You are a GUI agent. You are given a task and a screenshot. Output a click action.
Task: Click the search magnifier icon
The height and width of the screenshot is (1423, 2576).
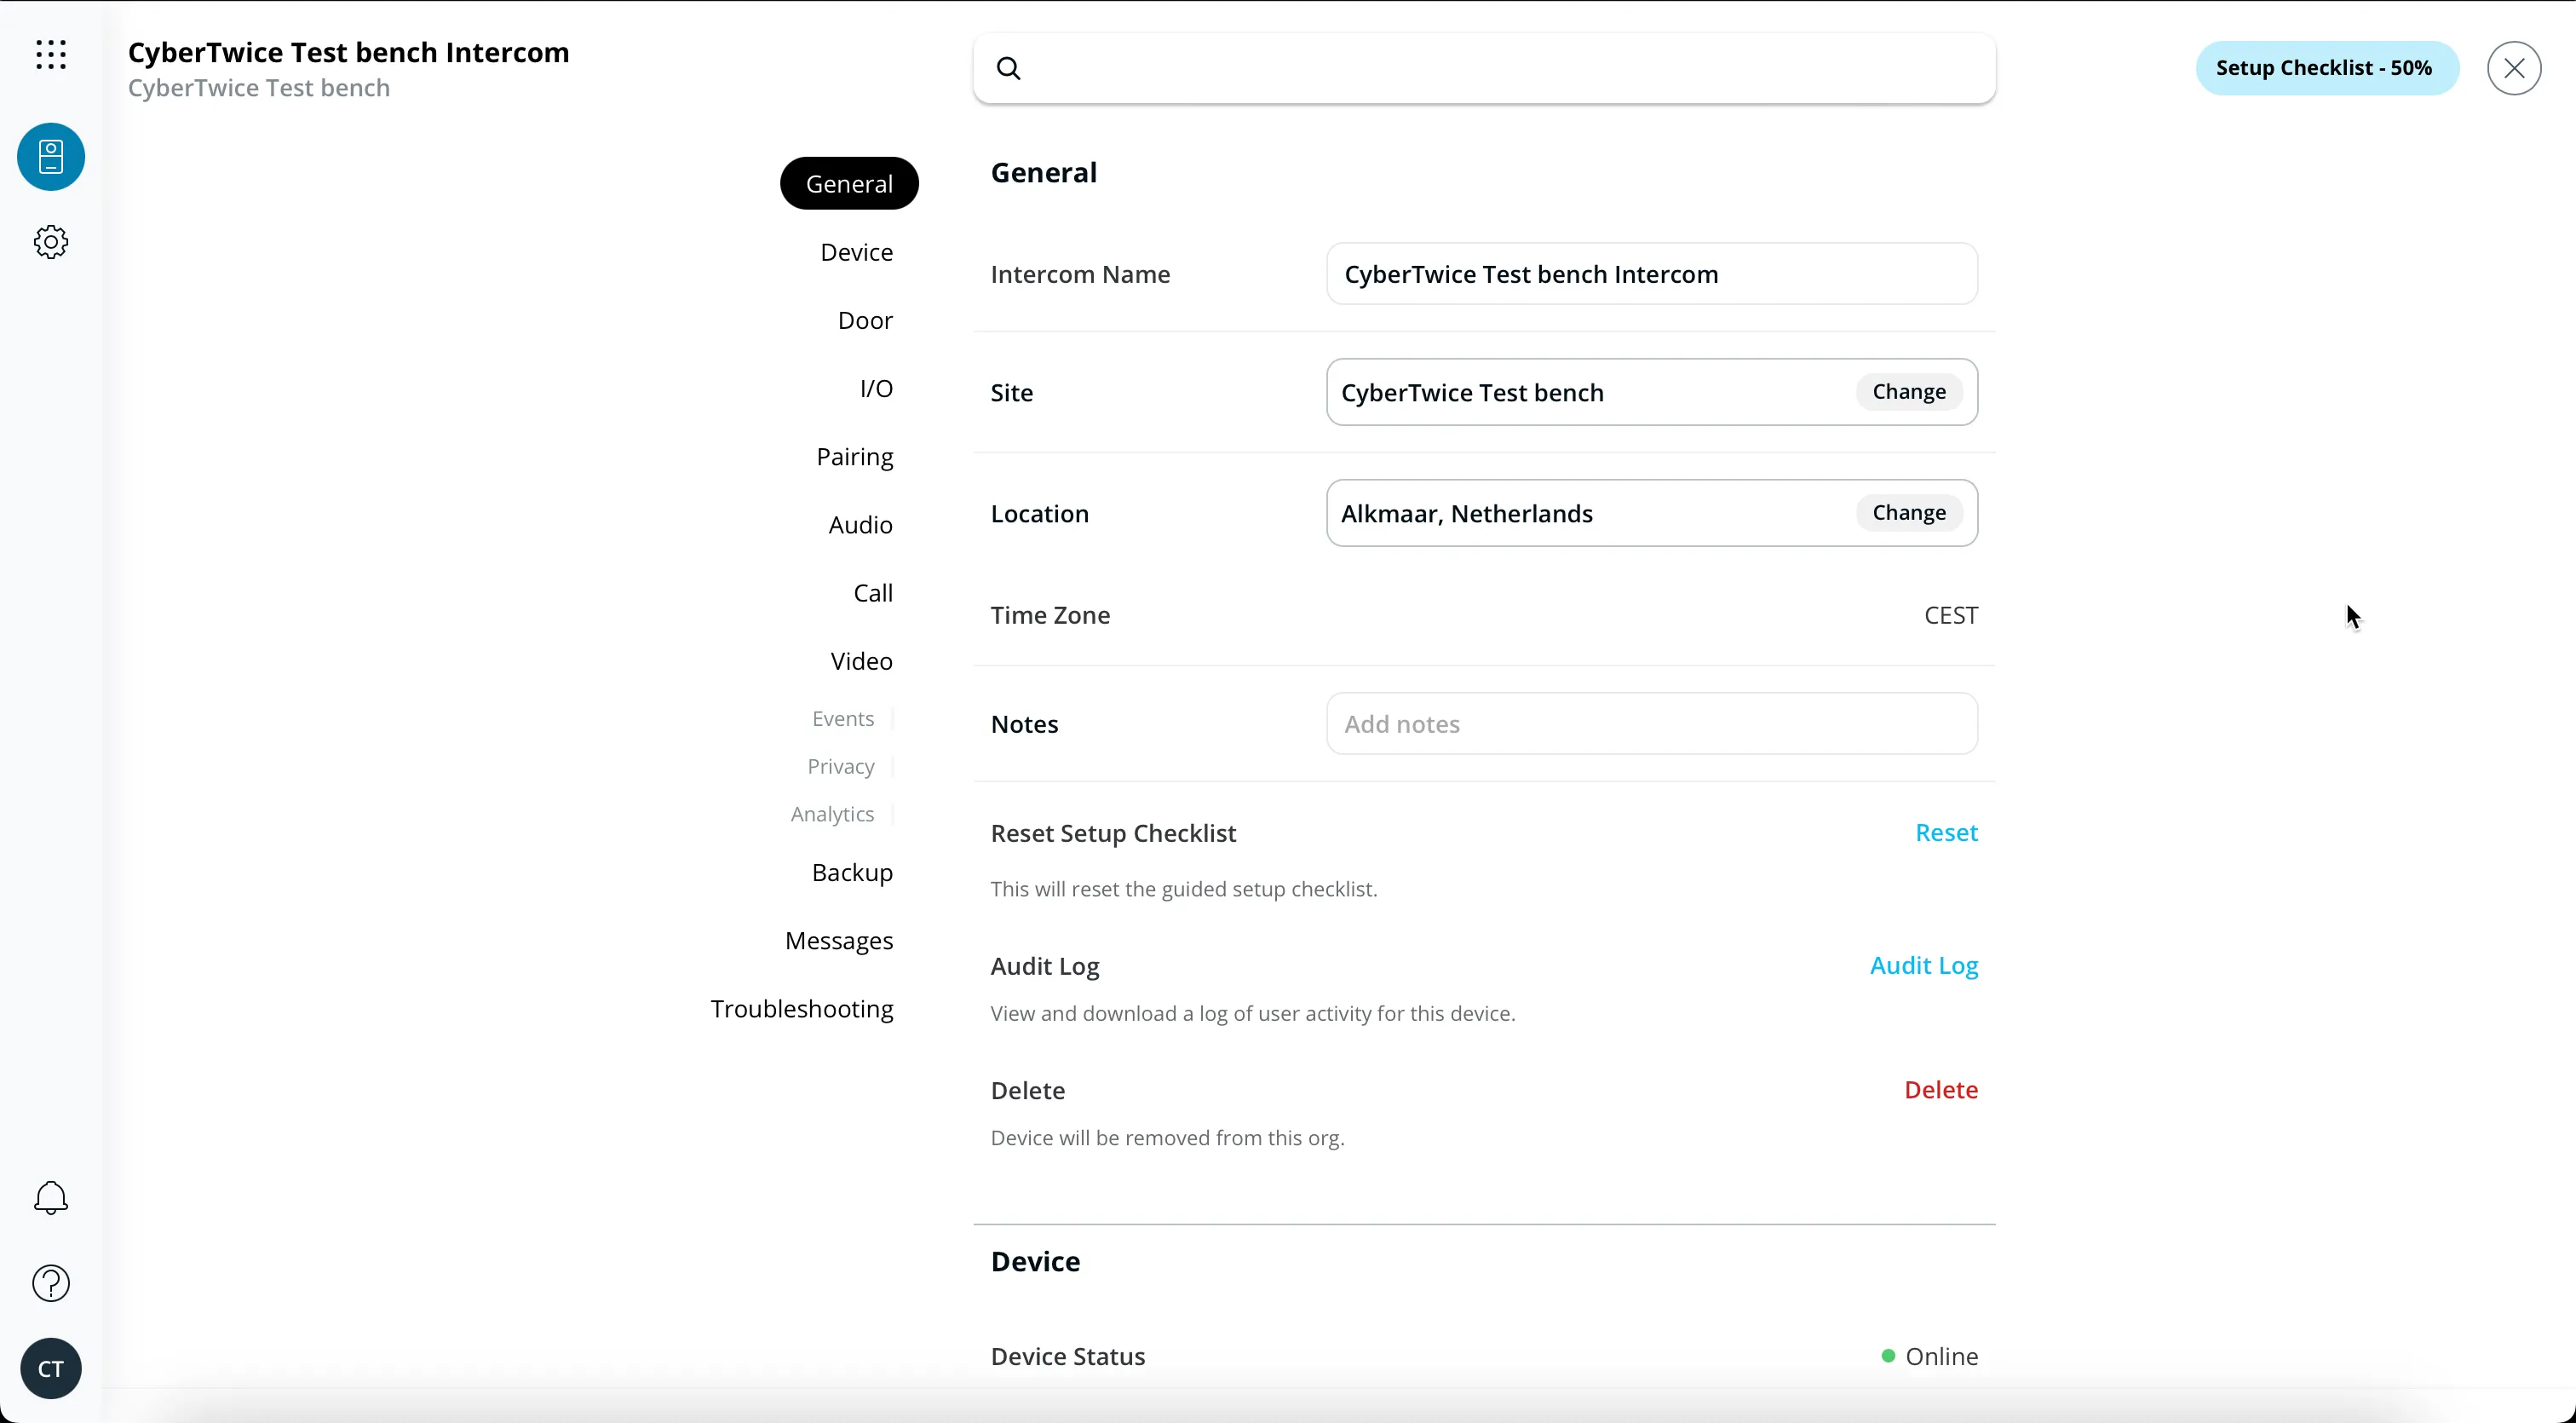click(x=1009, y=68)
